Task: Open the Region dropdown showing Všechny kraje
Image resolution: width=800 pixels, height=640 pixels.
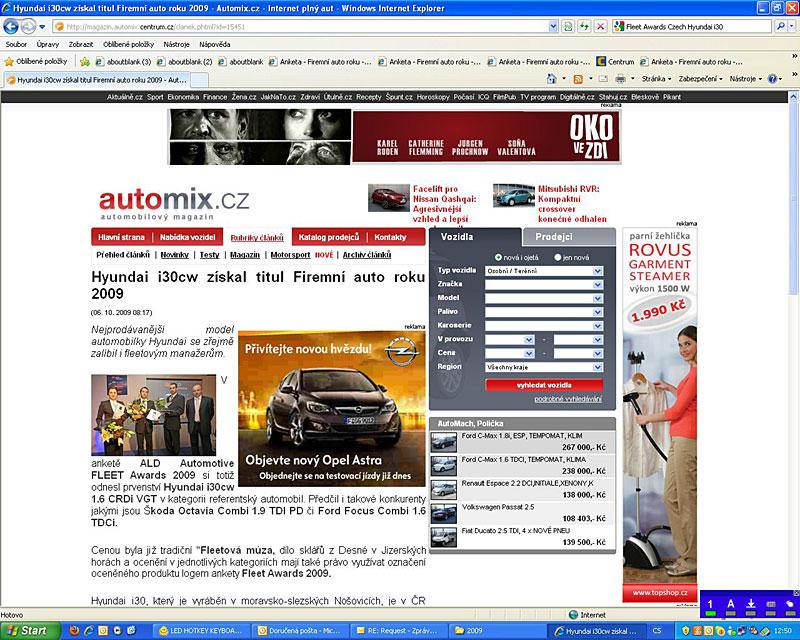Action: 544,367
